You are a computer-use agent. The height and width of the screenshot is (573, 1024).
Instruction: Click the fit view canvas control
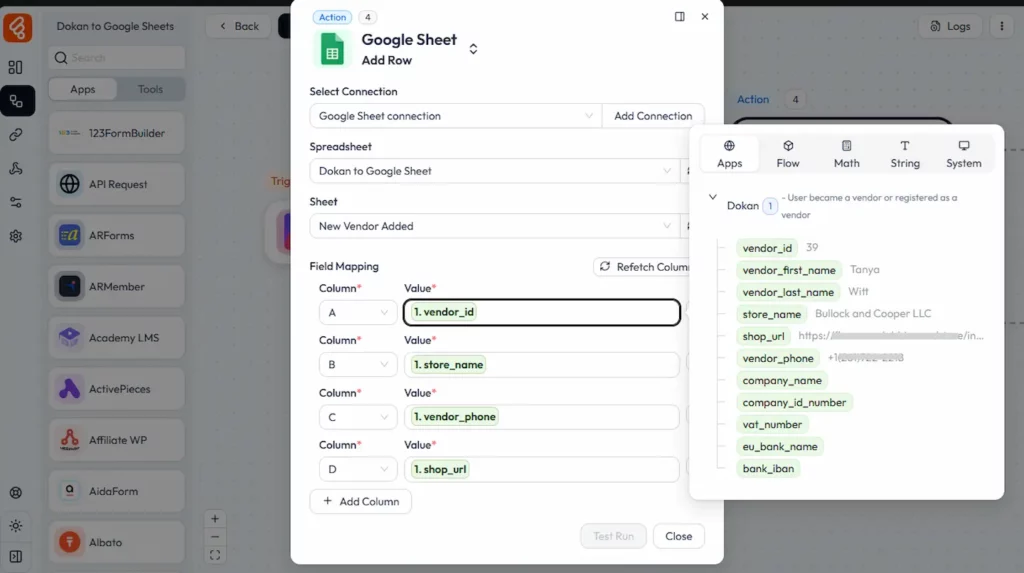[215, 555]
